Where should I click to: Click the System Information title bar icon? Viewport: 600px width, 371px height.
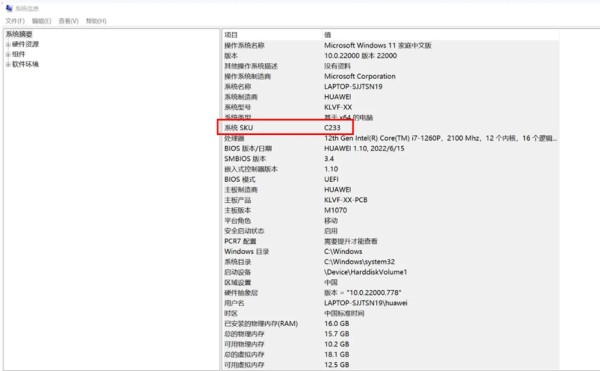coord(9,8)
